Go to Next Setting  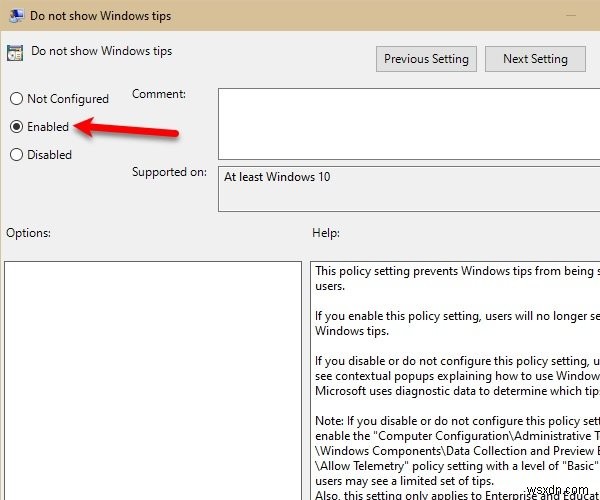coord(535,59)
